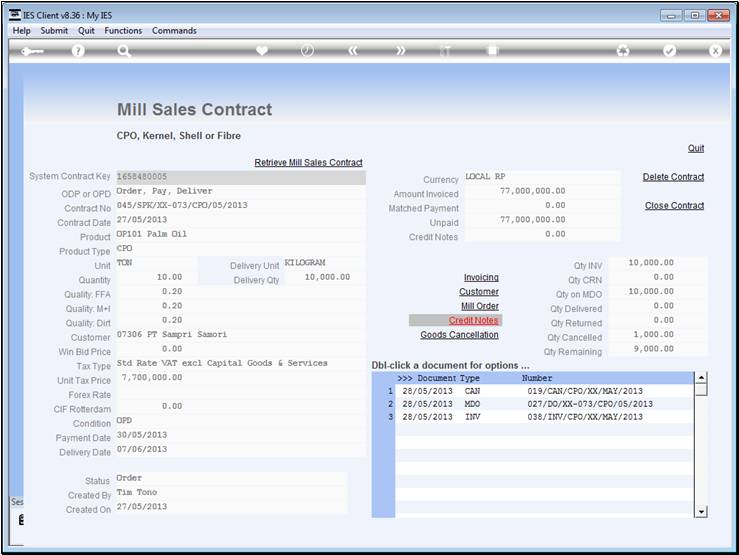
Task: Click the Delivery Date field 07/06/2013
Action: click(x=241, y=449)
